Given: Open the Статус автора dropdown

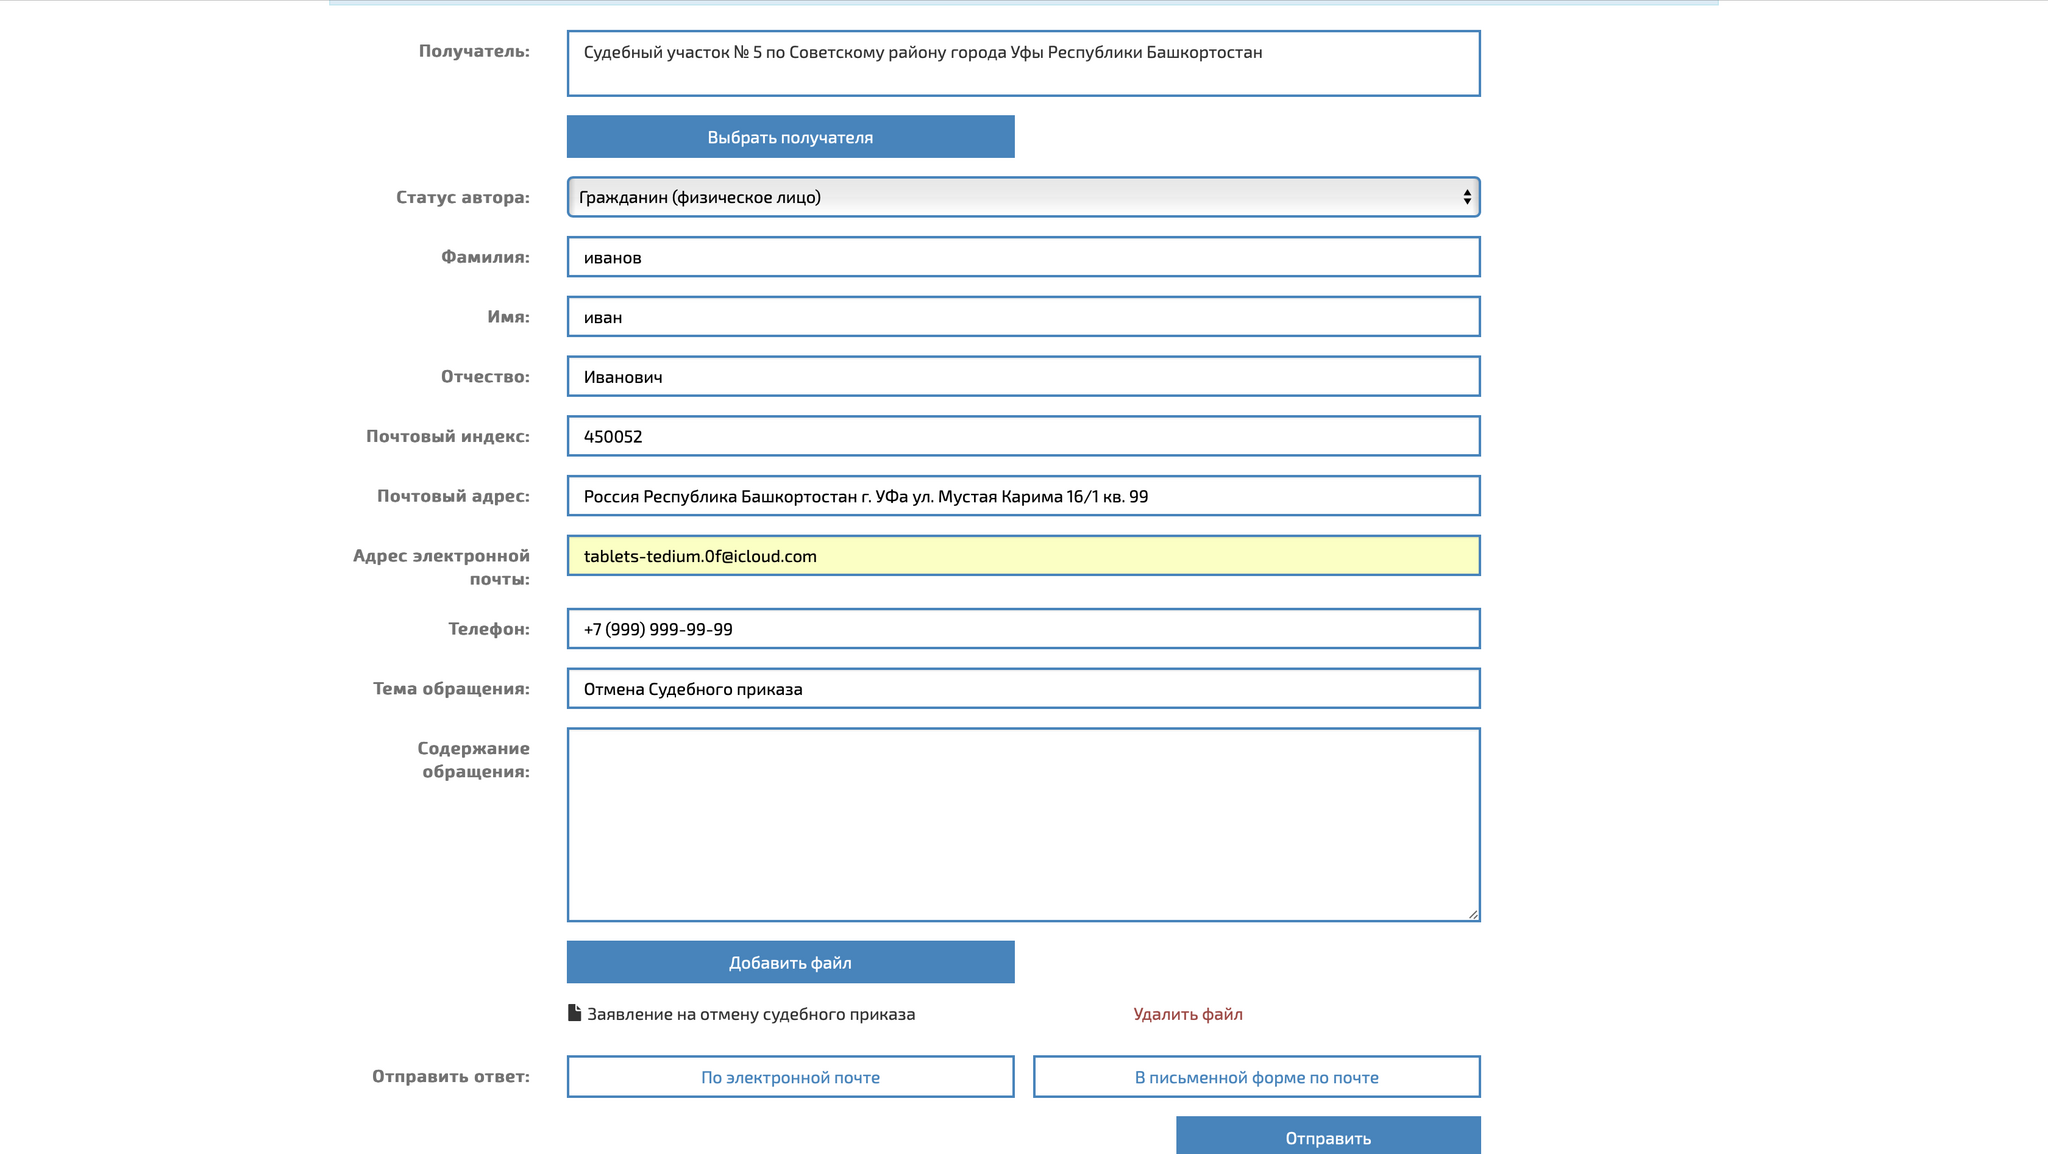Looking at the screenshot, I should click(x=1023, y=197).
